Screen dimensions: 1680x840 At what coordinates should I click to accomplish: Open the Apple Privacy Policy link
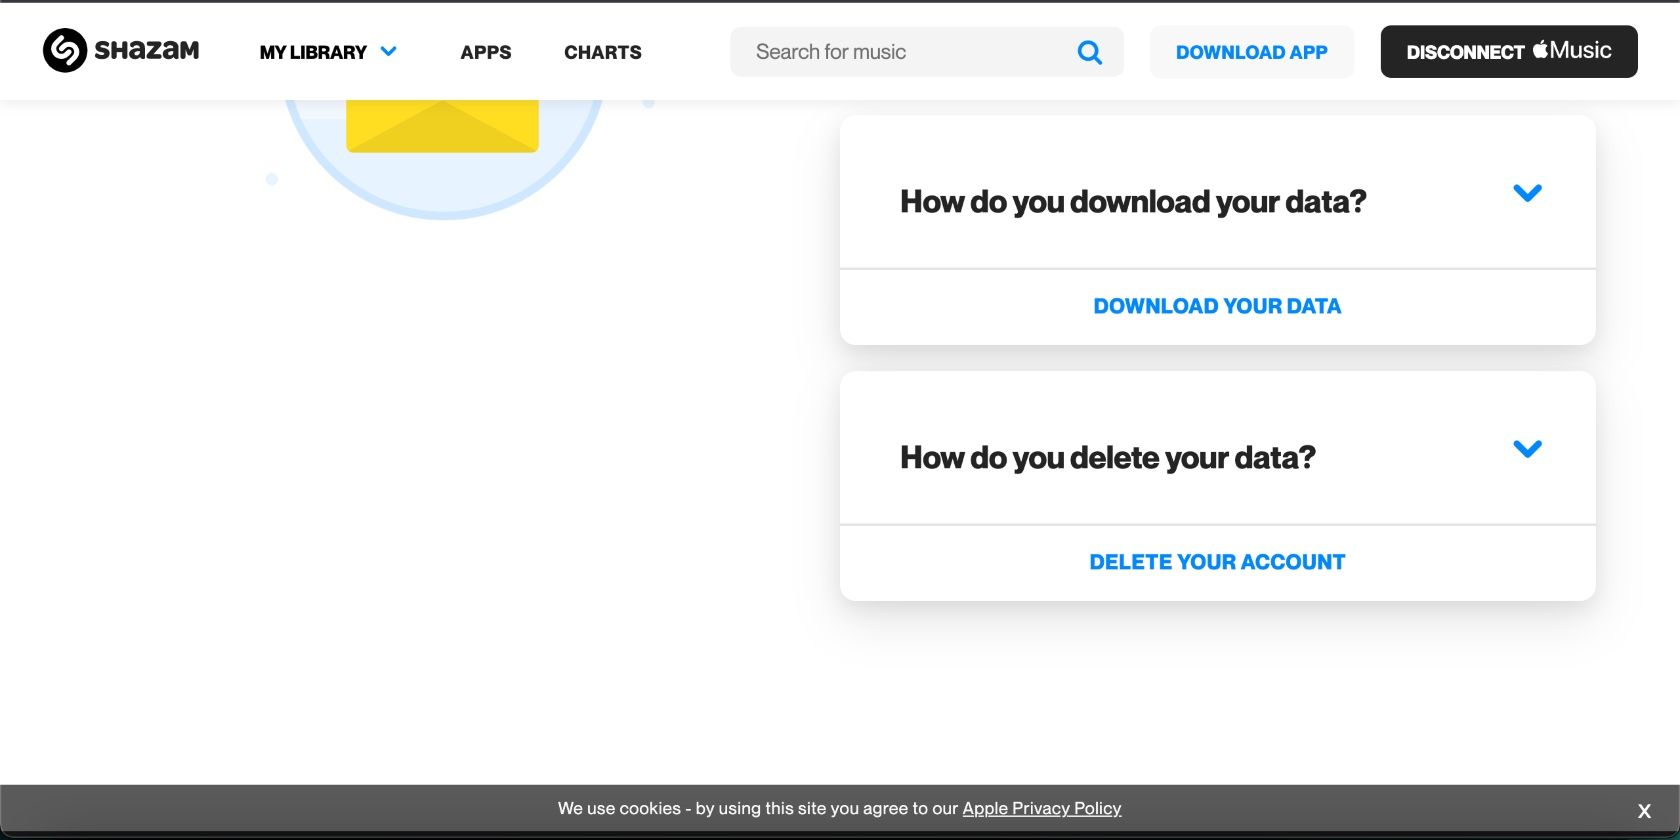pyautogui.click(x=1042, y=808)
